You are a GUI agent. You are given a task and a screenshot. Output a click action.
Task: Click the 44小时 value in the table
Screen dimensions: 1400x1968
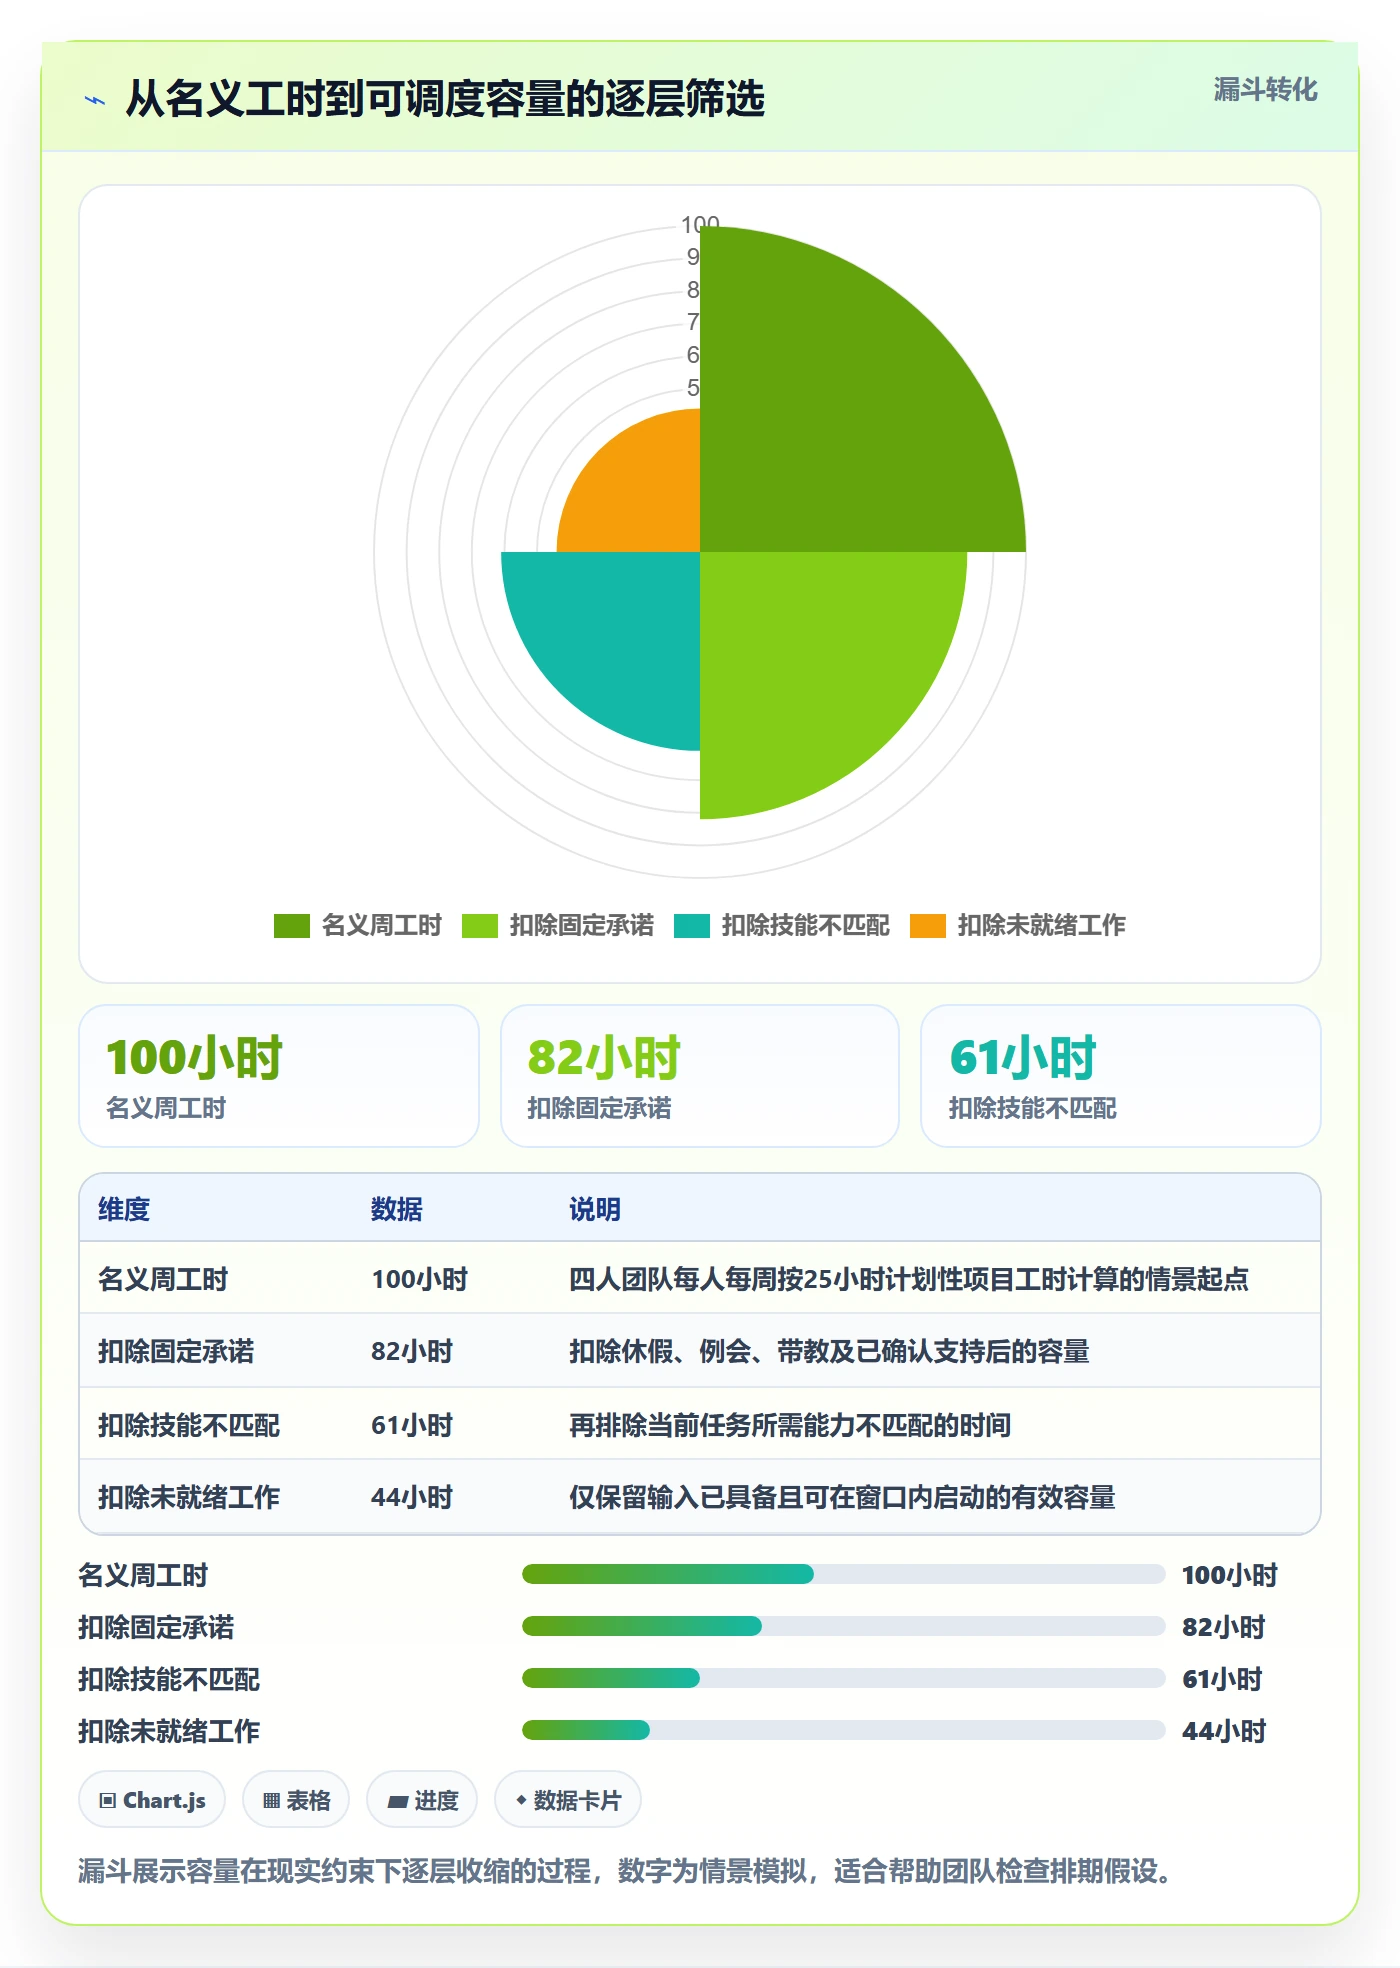[412, 1497]
